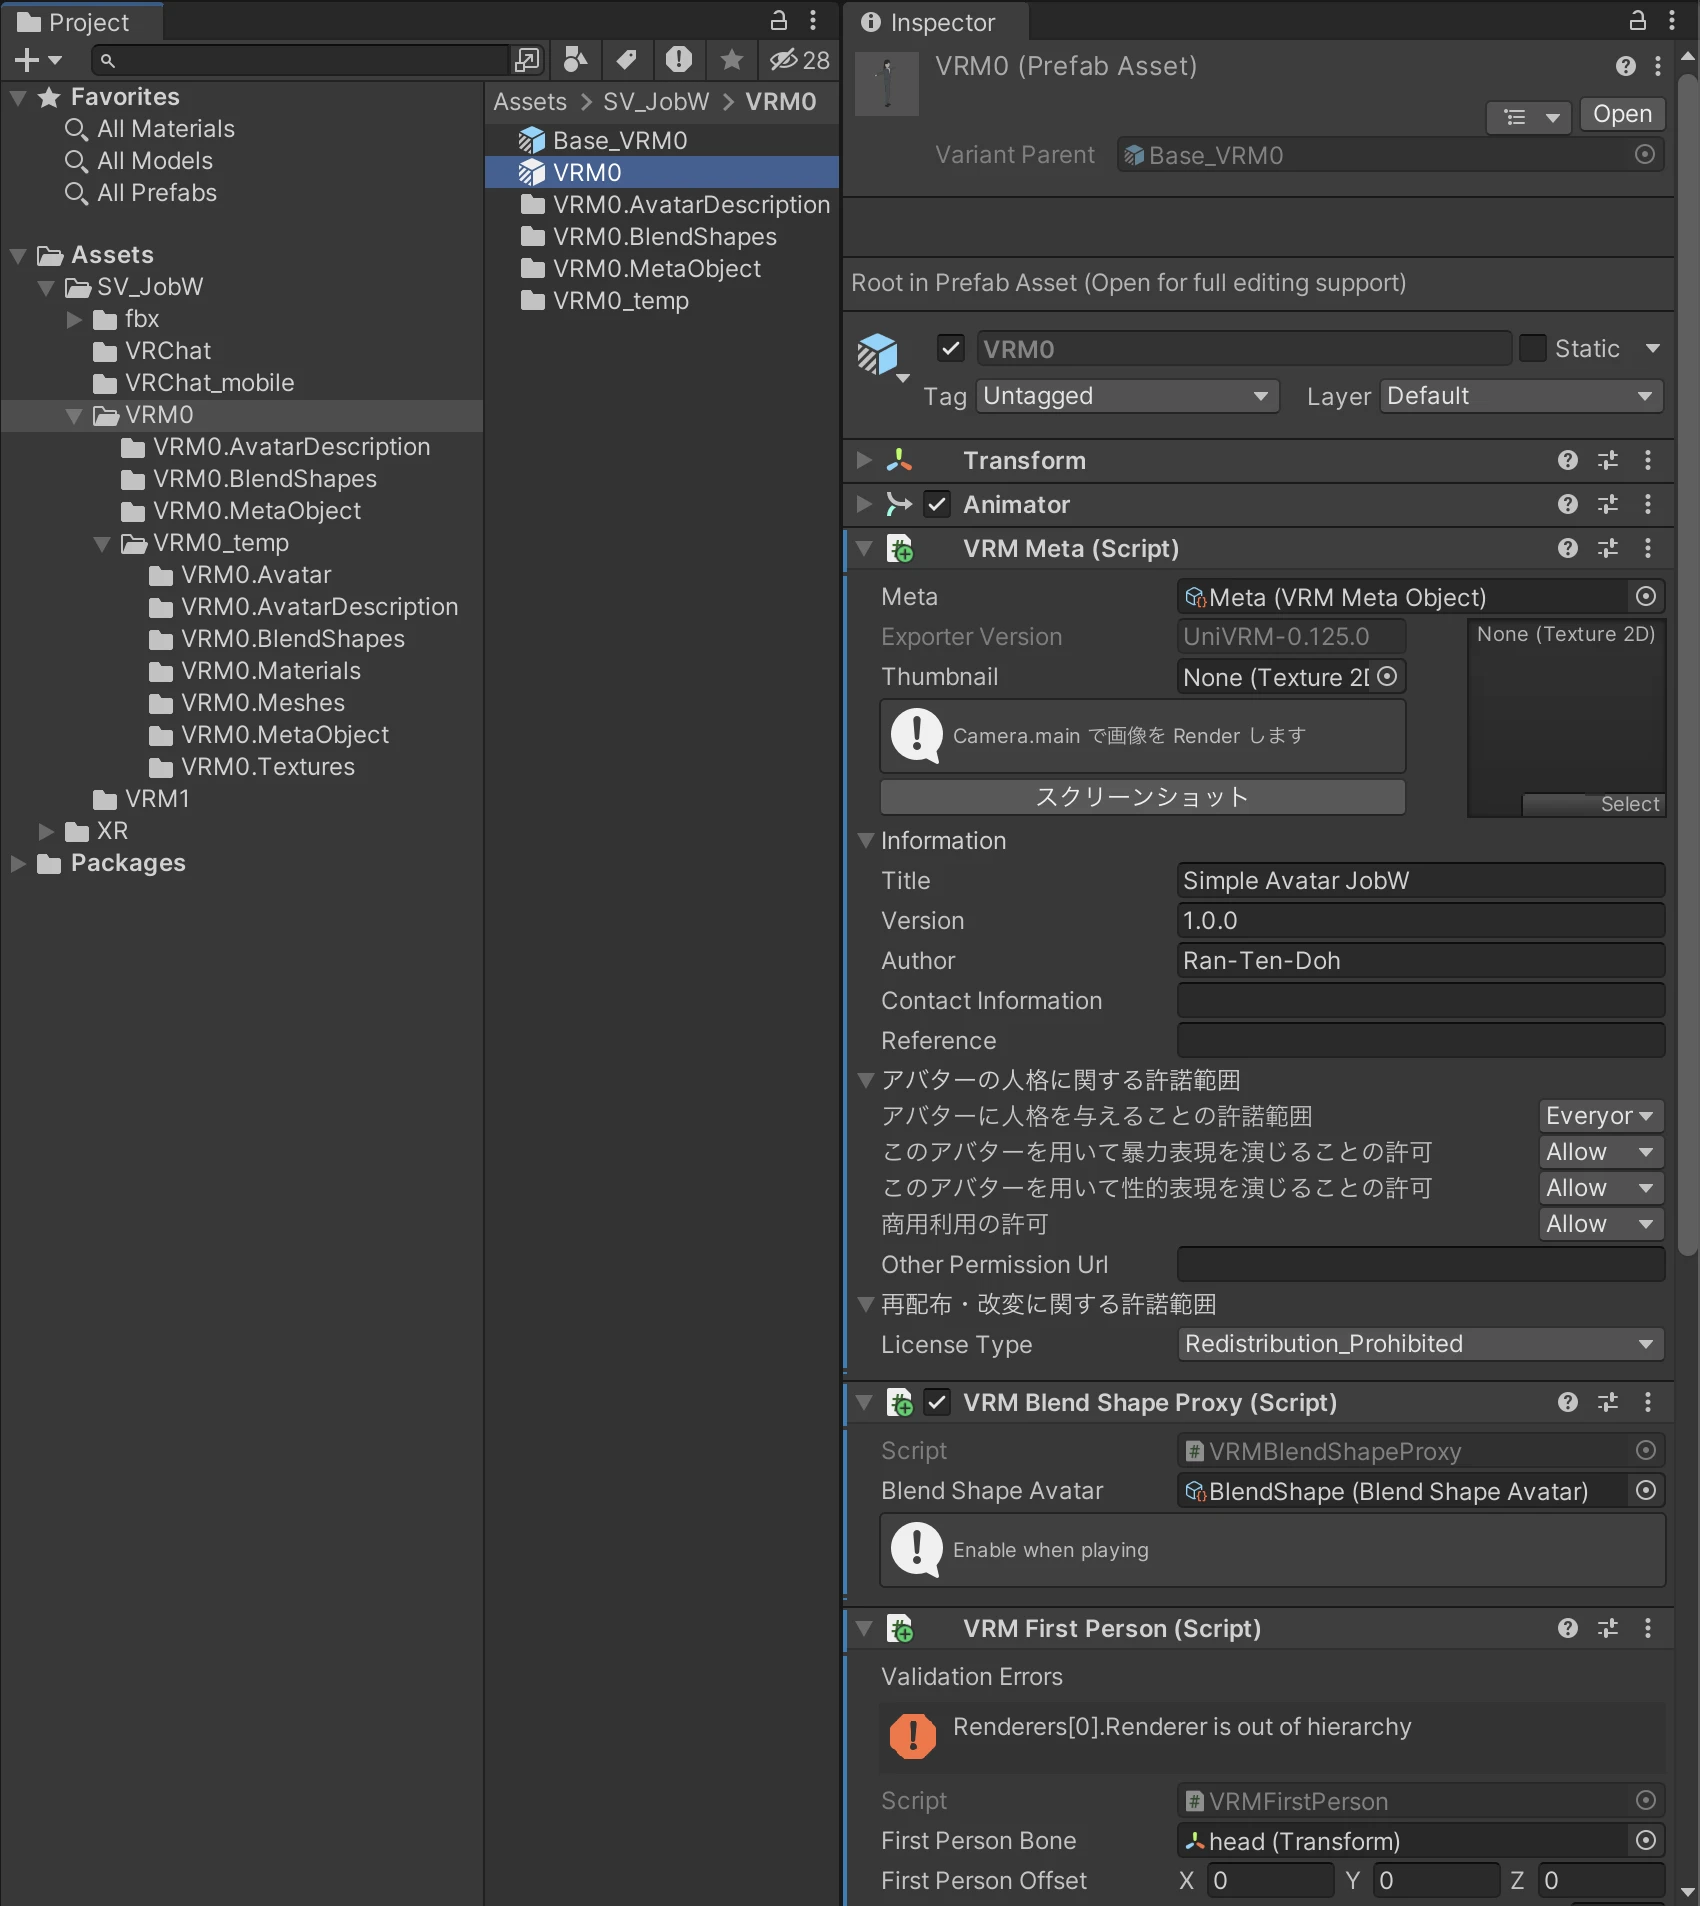Open VRM Blend Shape Proxy more options menu
The width and height of the screenshot is (1700, 1906).
pyautogui.click(x=1648, y=1402)
